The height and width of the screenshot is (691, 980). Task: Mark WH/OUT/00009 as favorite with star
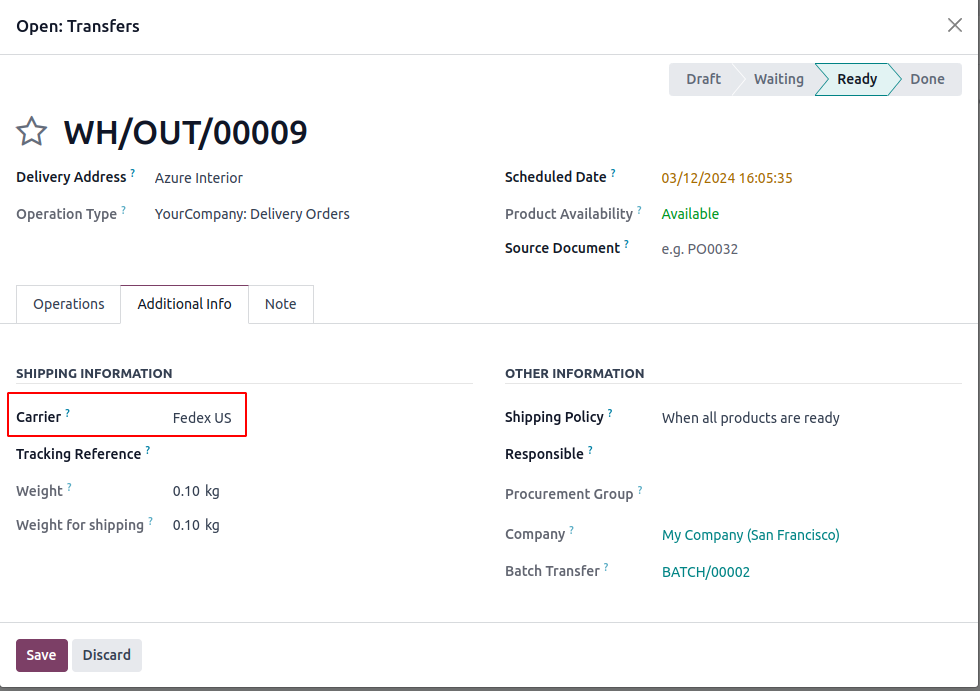click(x=32, y=132)
